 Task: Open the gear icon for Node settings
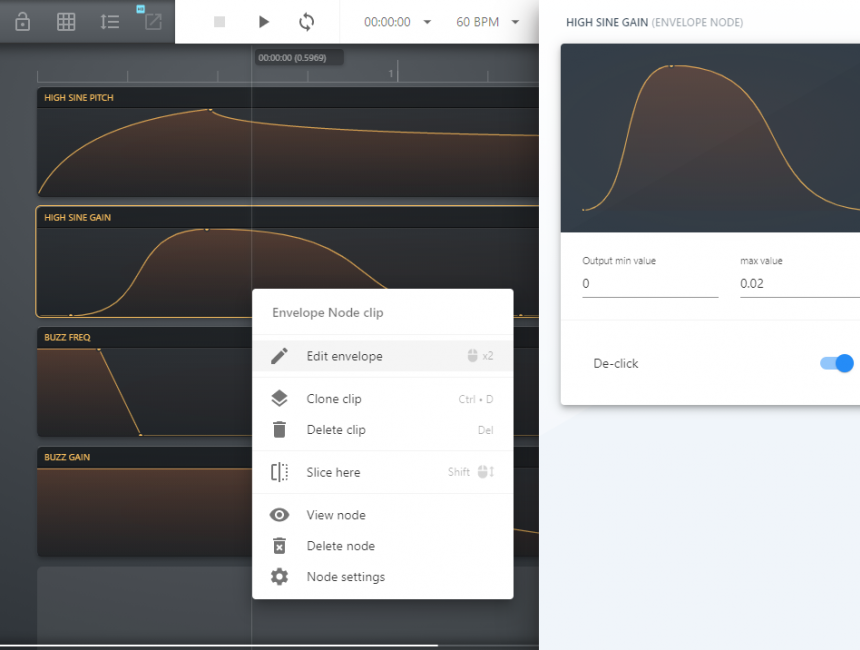[278, 577]
